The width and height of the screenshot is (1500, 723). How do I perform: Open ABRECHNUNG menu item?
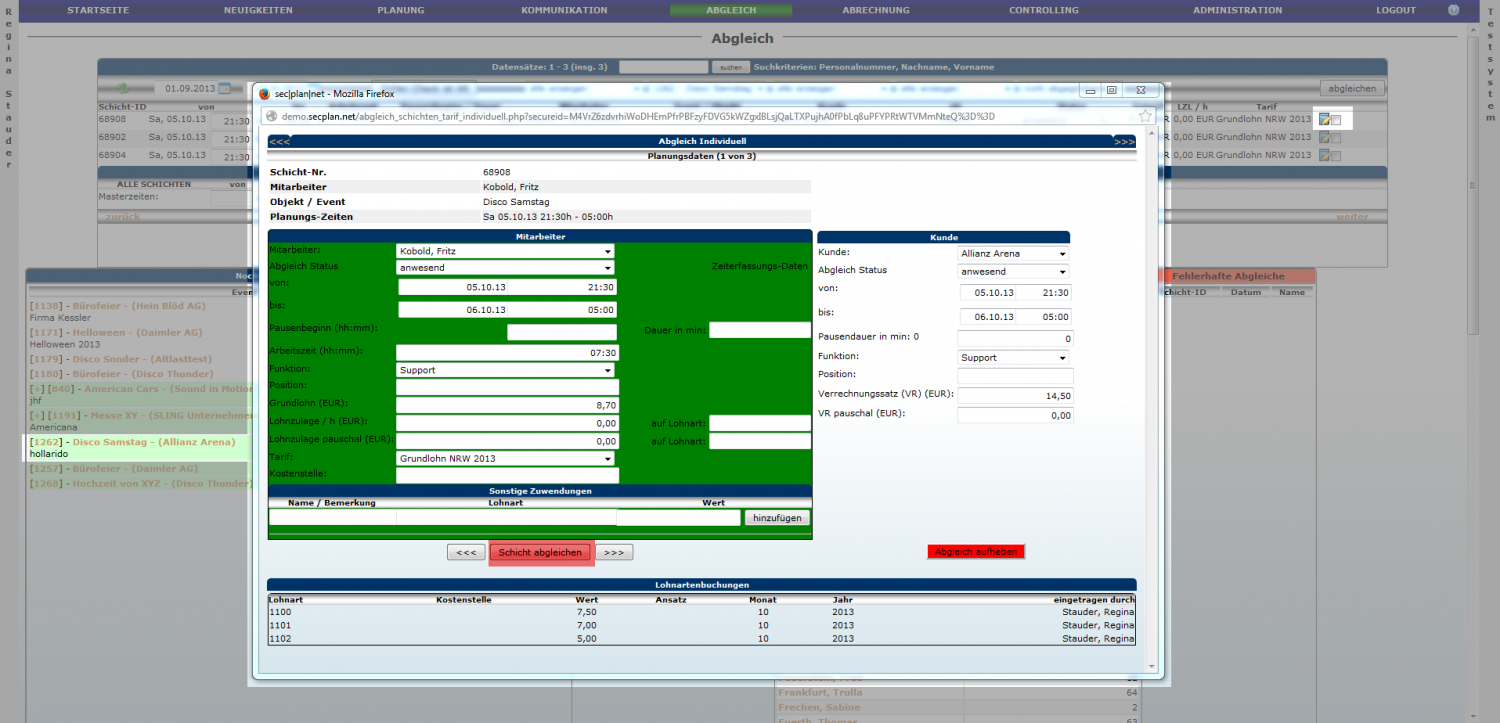876,10
